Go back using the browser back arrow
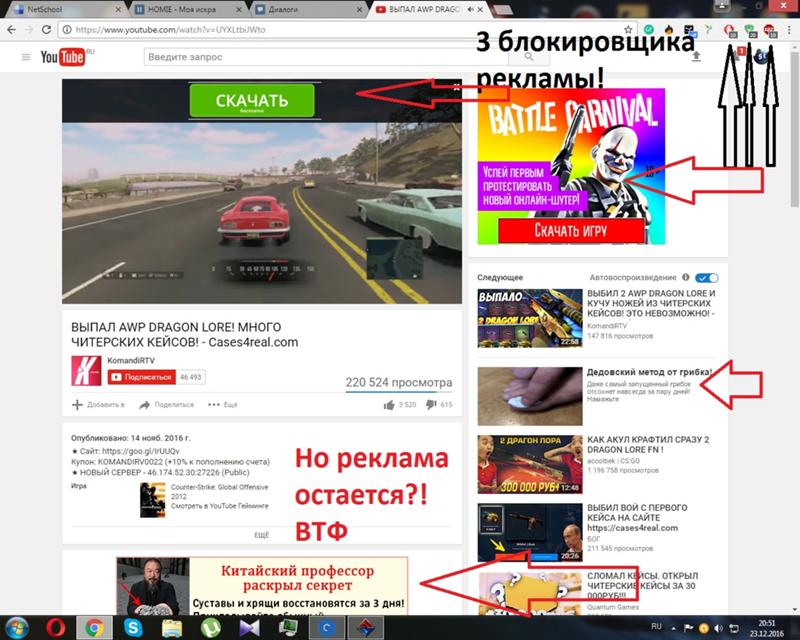Viewport: 800px width, 640px height. (x=11, y=30)
